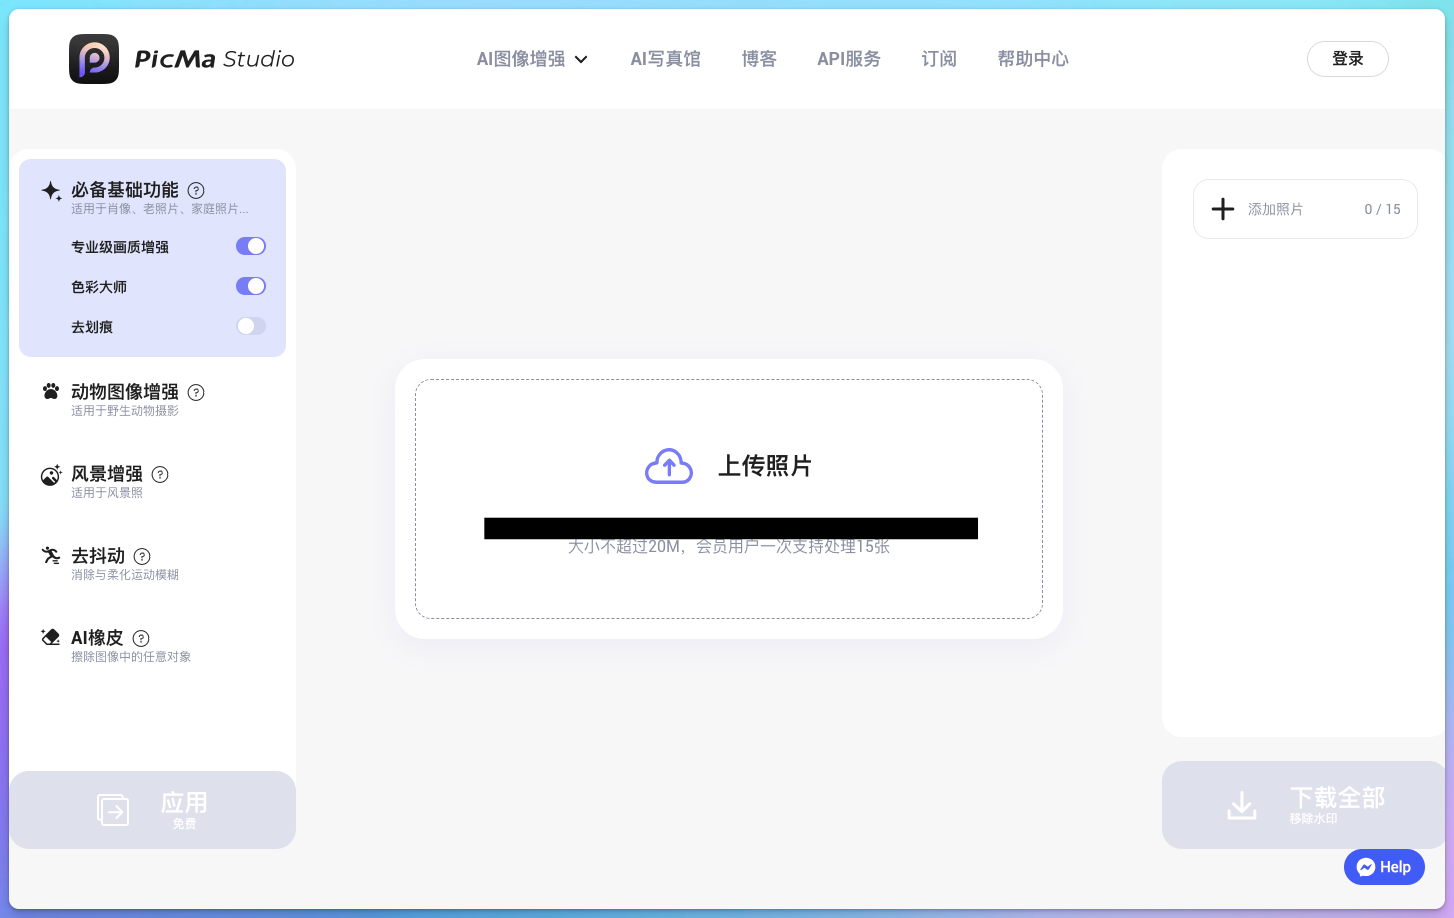Click the eraser icon for AI橡皮

coord(51,637)
